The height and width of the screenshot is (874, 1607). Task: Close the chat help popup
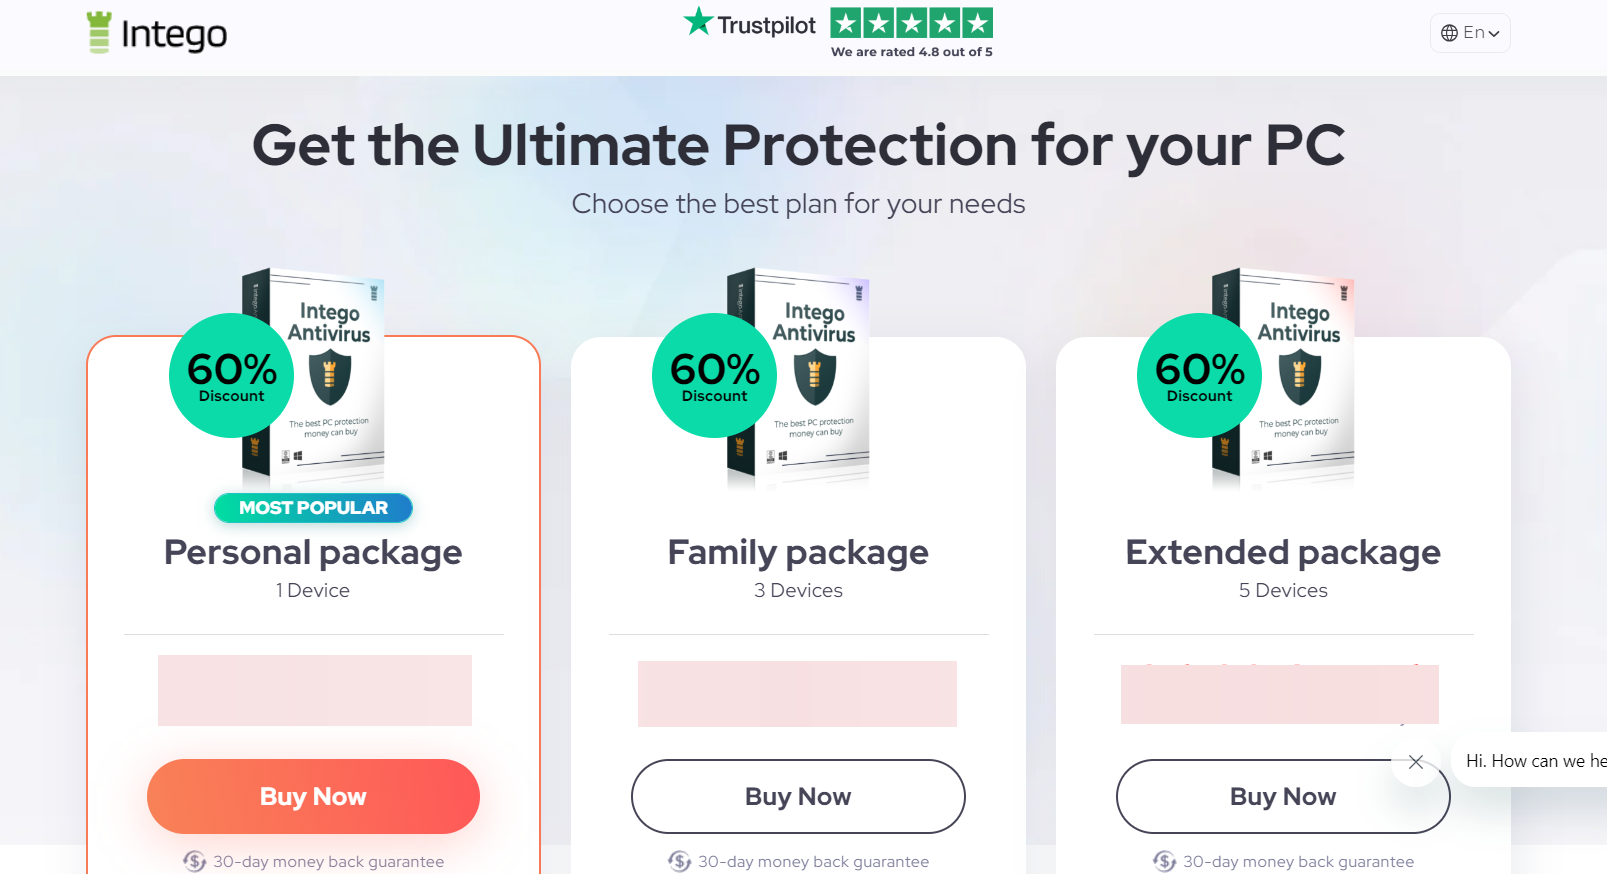pyautogui.click(x=1416, y=762)
